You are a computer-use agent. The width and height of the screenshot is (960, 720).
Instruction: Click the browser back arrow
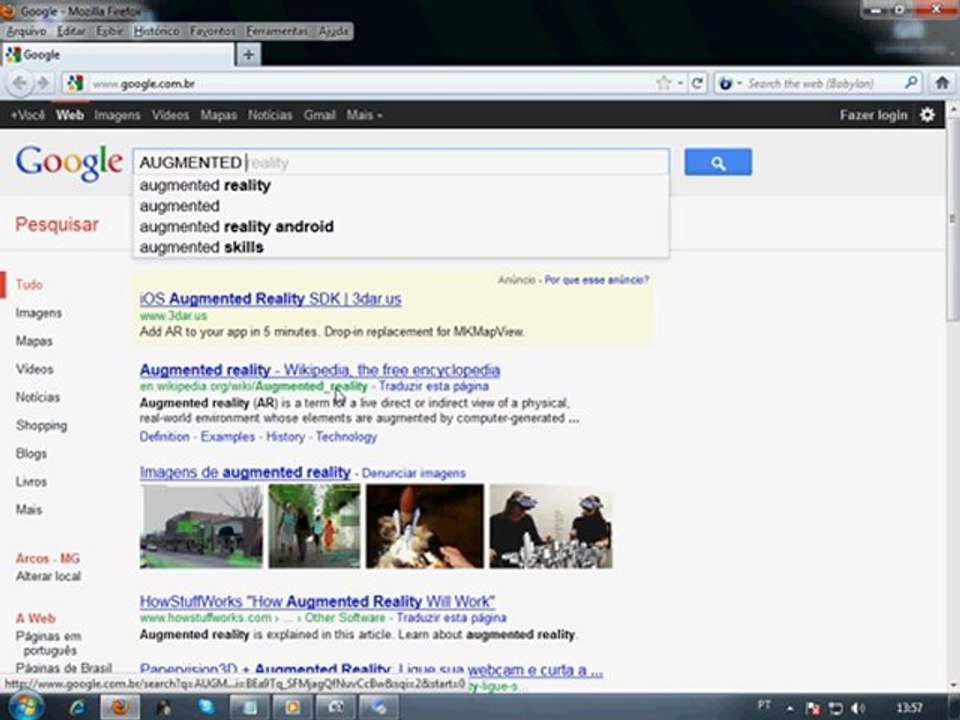point(20,83)
